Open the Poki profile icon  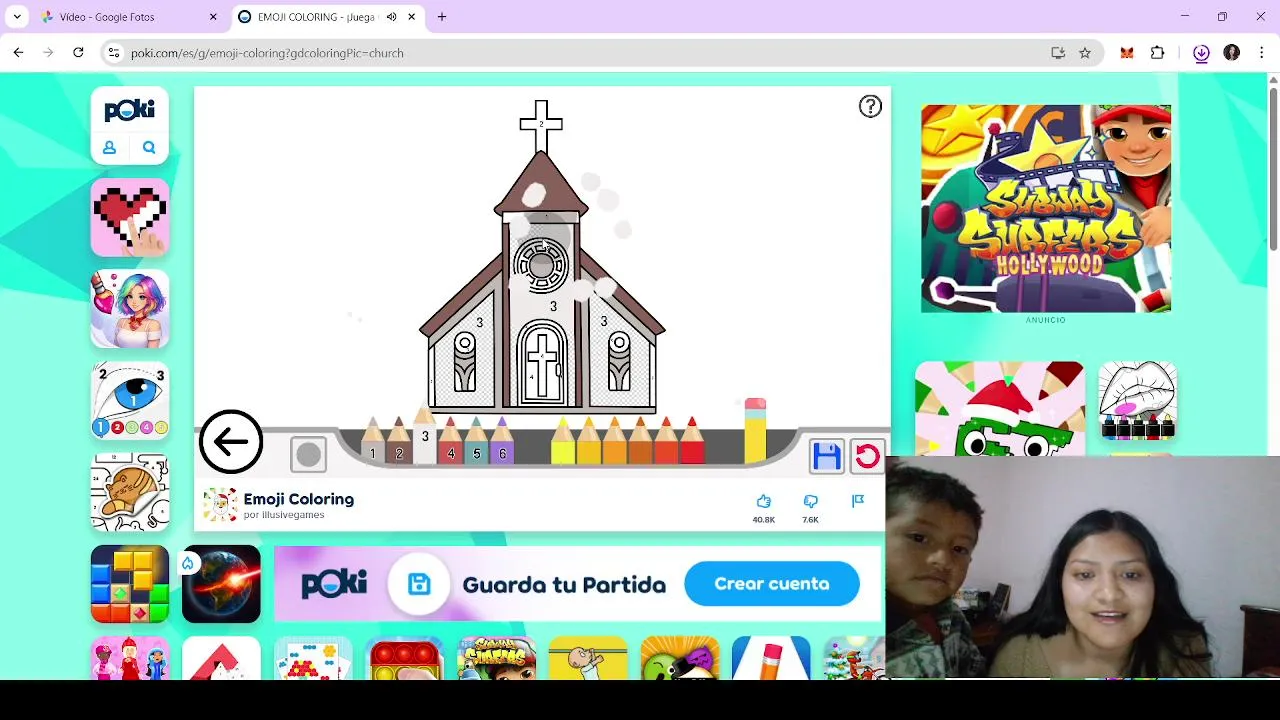pyautogui.click(x=110, y=148)
